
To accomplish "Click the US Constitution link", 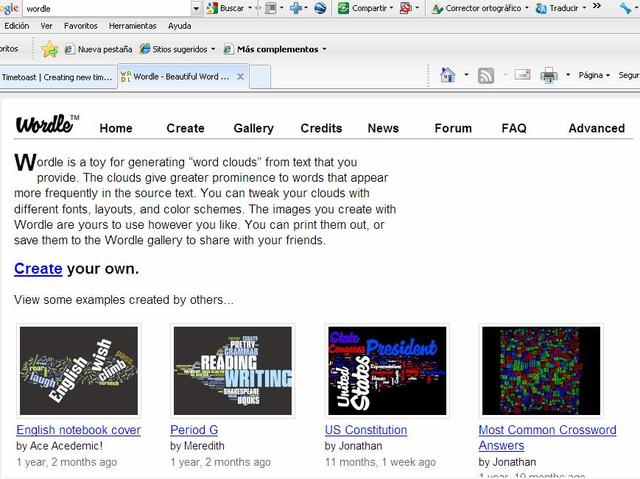I will coord(366,430).
